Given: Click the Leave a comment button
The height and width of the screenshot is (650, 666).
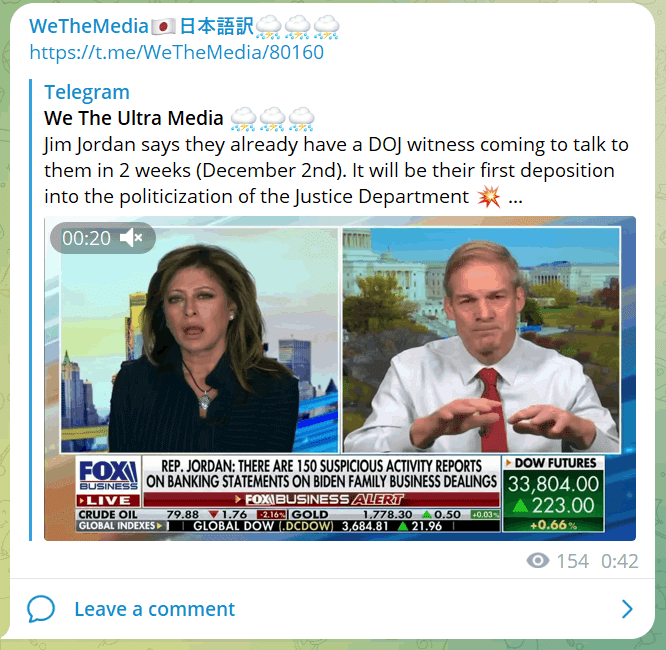Looking at the screenshot, I should tap(155, 609).
